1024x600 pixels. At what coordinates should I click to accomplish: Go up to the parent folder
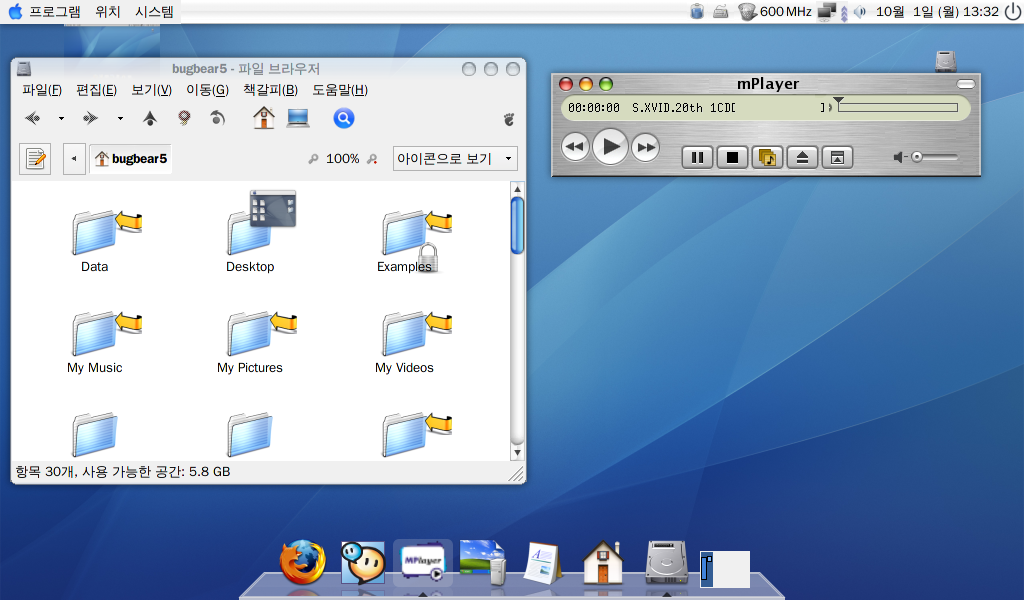click(x=150, y=118)
